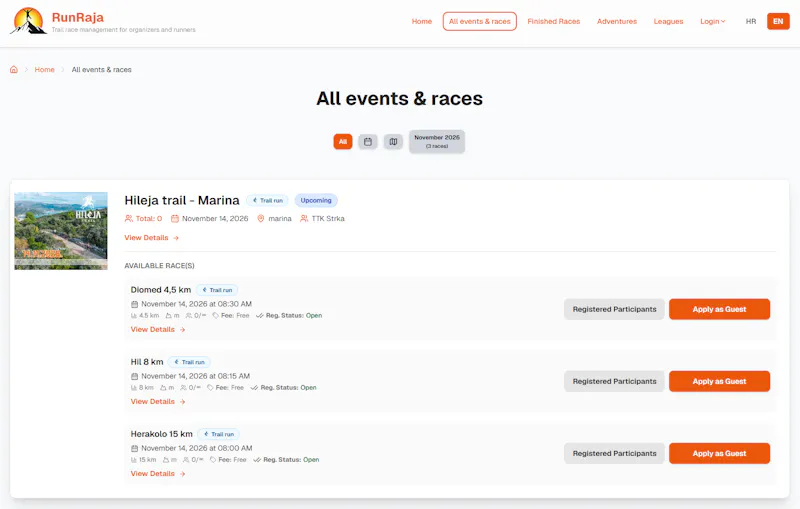This screenshot has width=800, height=509.
Task: Open View Details for Herakolo 15 km
Action: click(x=158, y=474)
